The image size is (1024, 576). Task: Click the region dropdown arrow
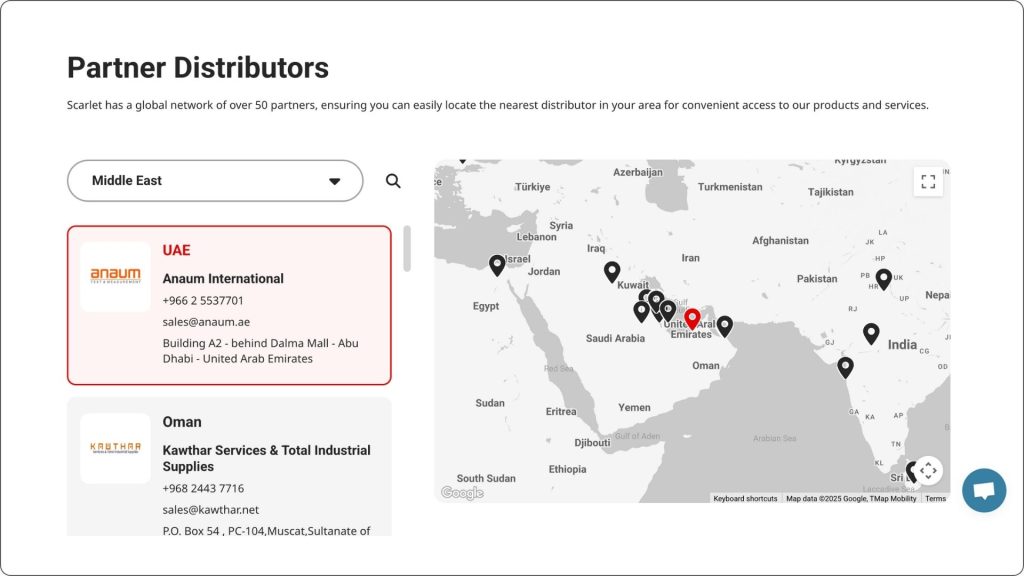335,181
